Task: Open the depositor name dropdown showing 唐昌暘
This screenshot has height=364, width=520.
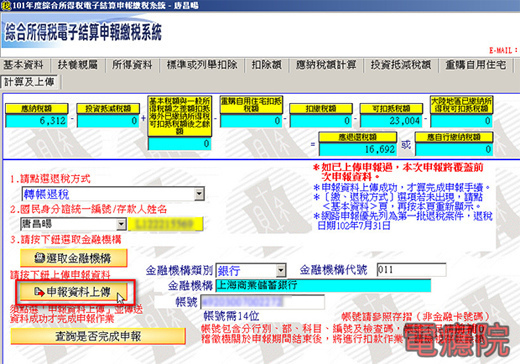Action: click(x=121, y=224)
